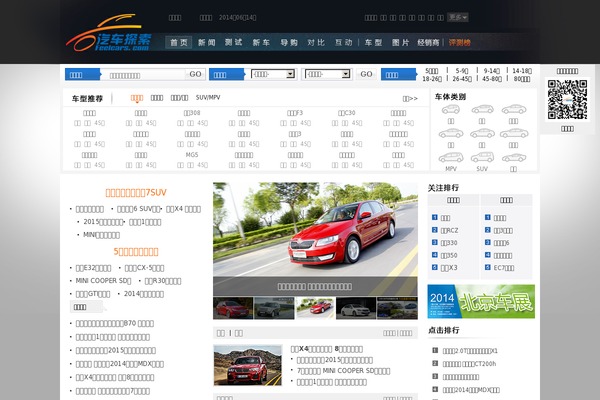Click the >> more link in recommendations
This screenshot has width=600, height=400.
pyautogui.click(x=410, y=99)
